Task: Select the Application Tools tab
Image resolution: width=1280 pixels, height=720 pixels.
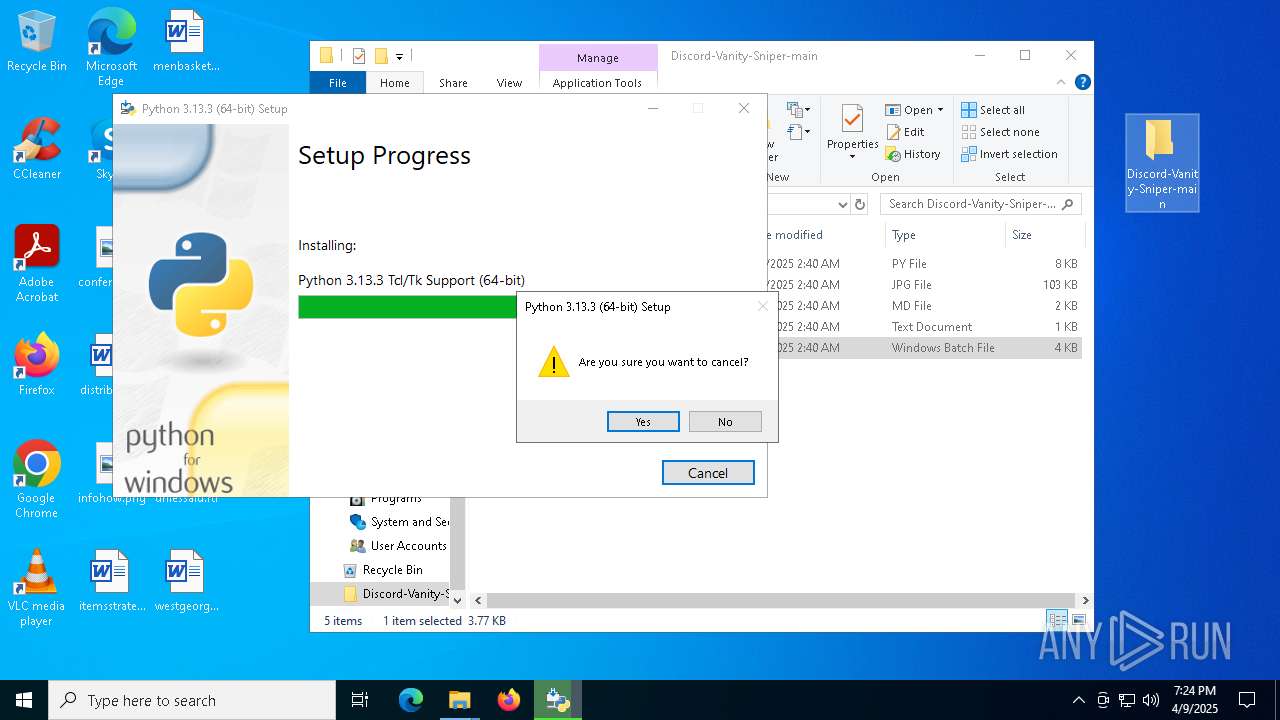Action: point(597,83)
